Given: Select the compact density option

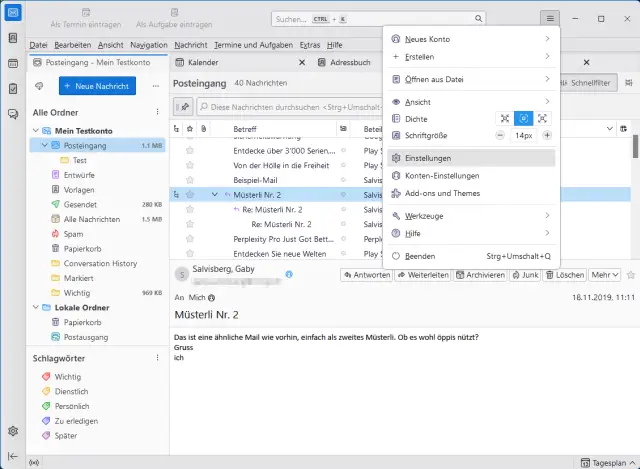Looking at the screenshot, I should pos(504,118).
